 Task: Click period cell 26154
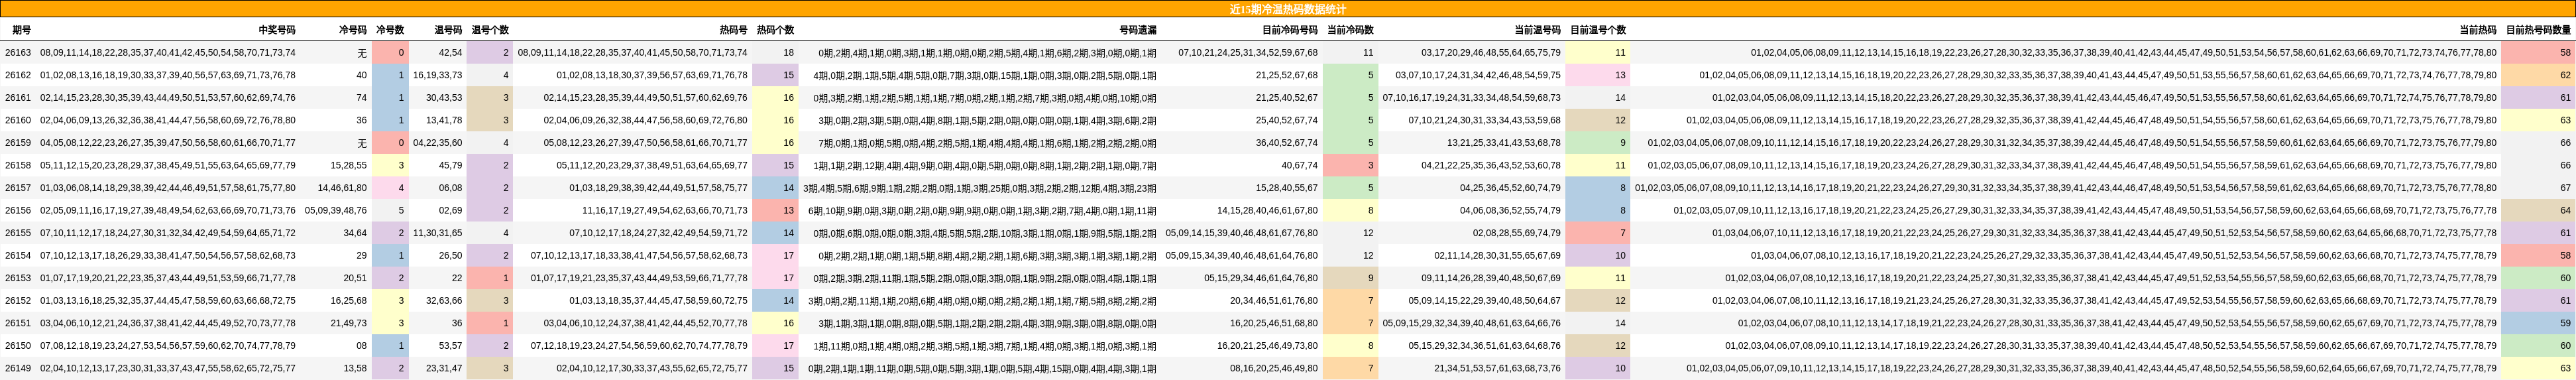(x=18, y=256)
